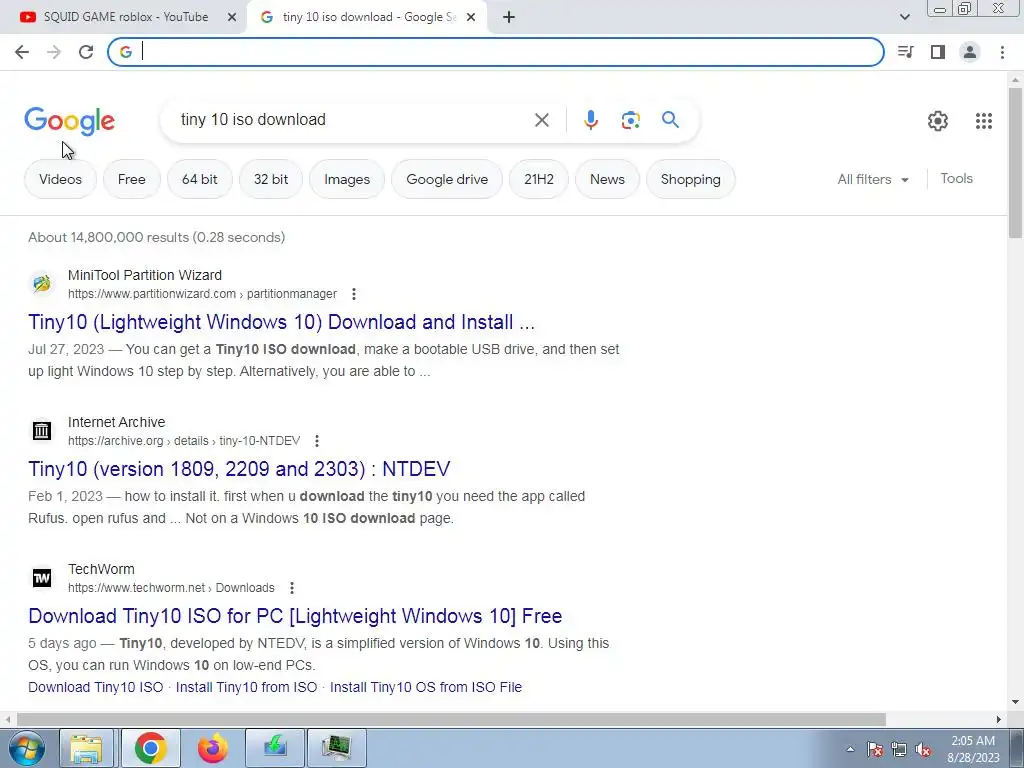
Task: Show hidden tray icons arrow
Action: pos(850,749)
